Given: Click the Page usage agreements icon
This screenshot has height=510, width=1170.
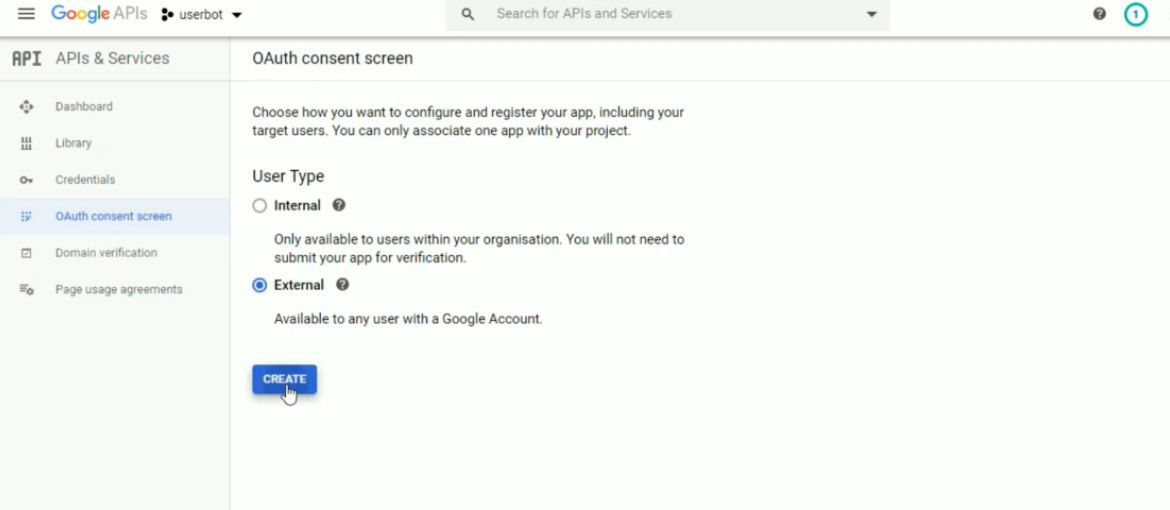Looking at the screenshot, I should tap(27, 290).
